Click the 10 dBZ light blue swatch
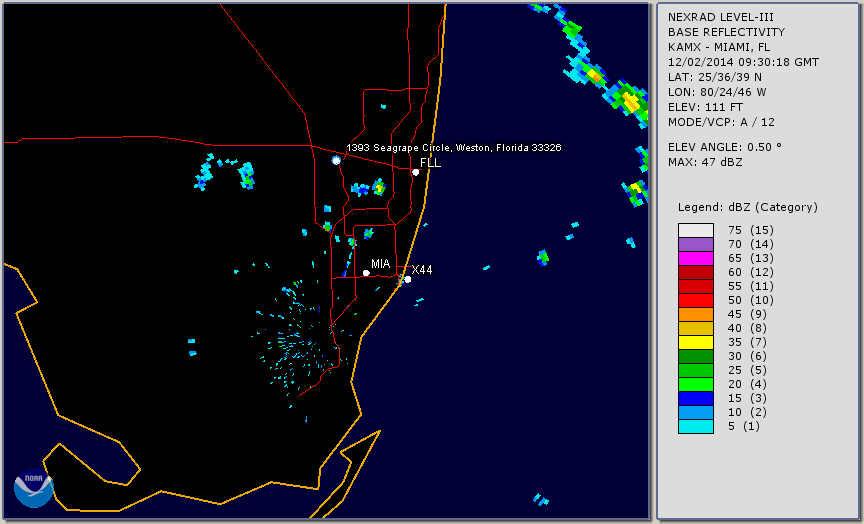 (x=696, y=413)
